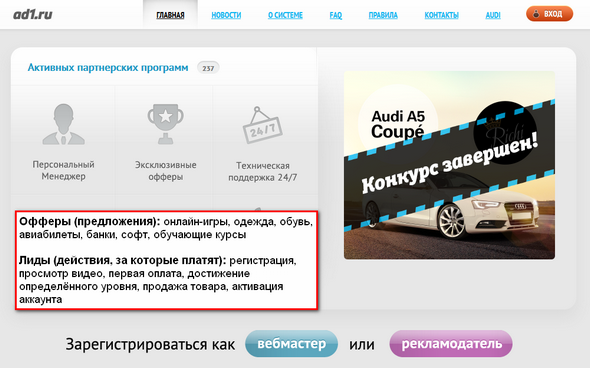Image resolution: width=590 pixels, height=368 pixels.
Task: Click the Эксклюзивные офферы caption text
Action: [x=166, y=170]
